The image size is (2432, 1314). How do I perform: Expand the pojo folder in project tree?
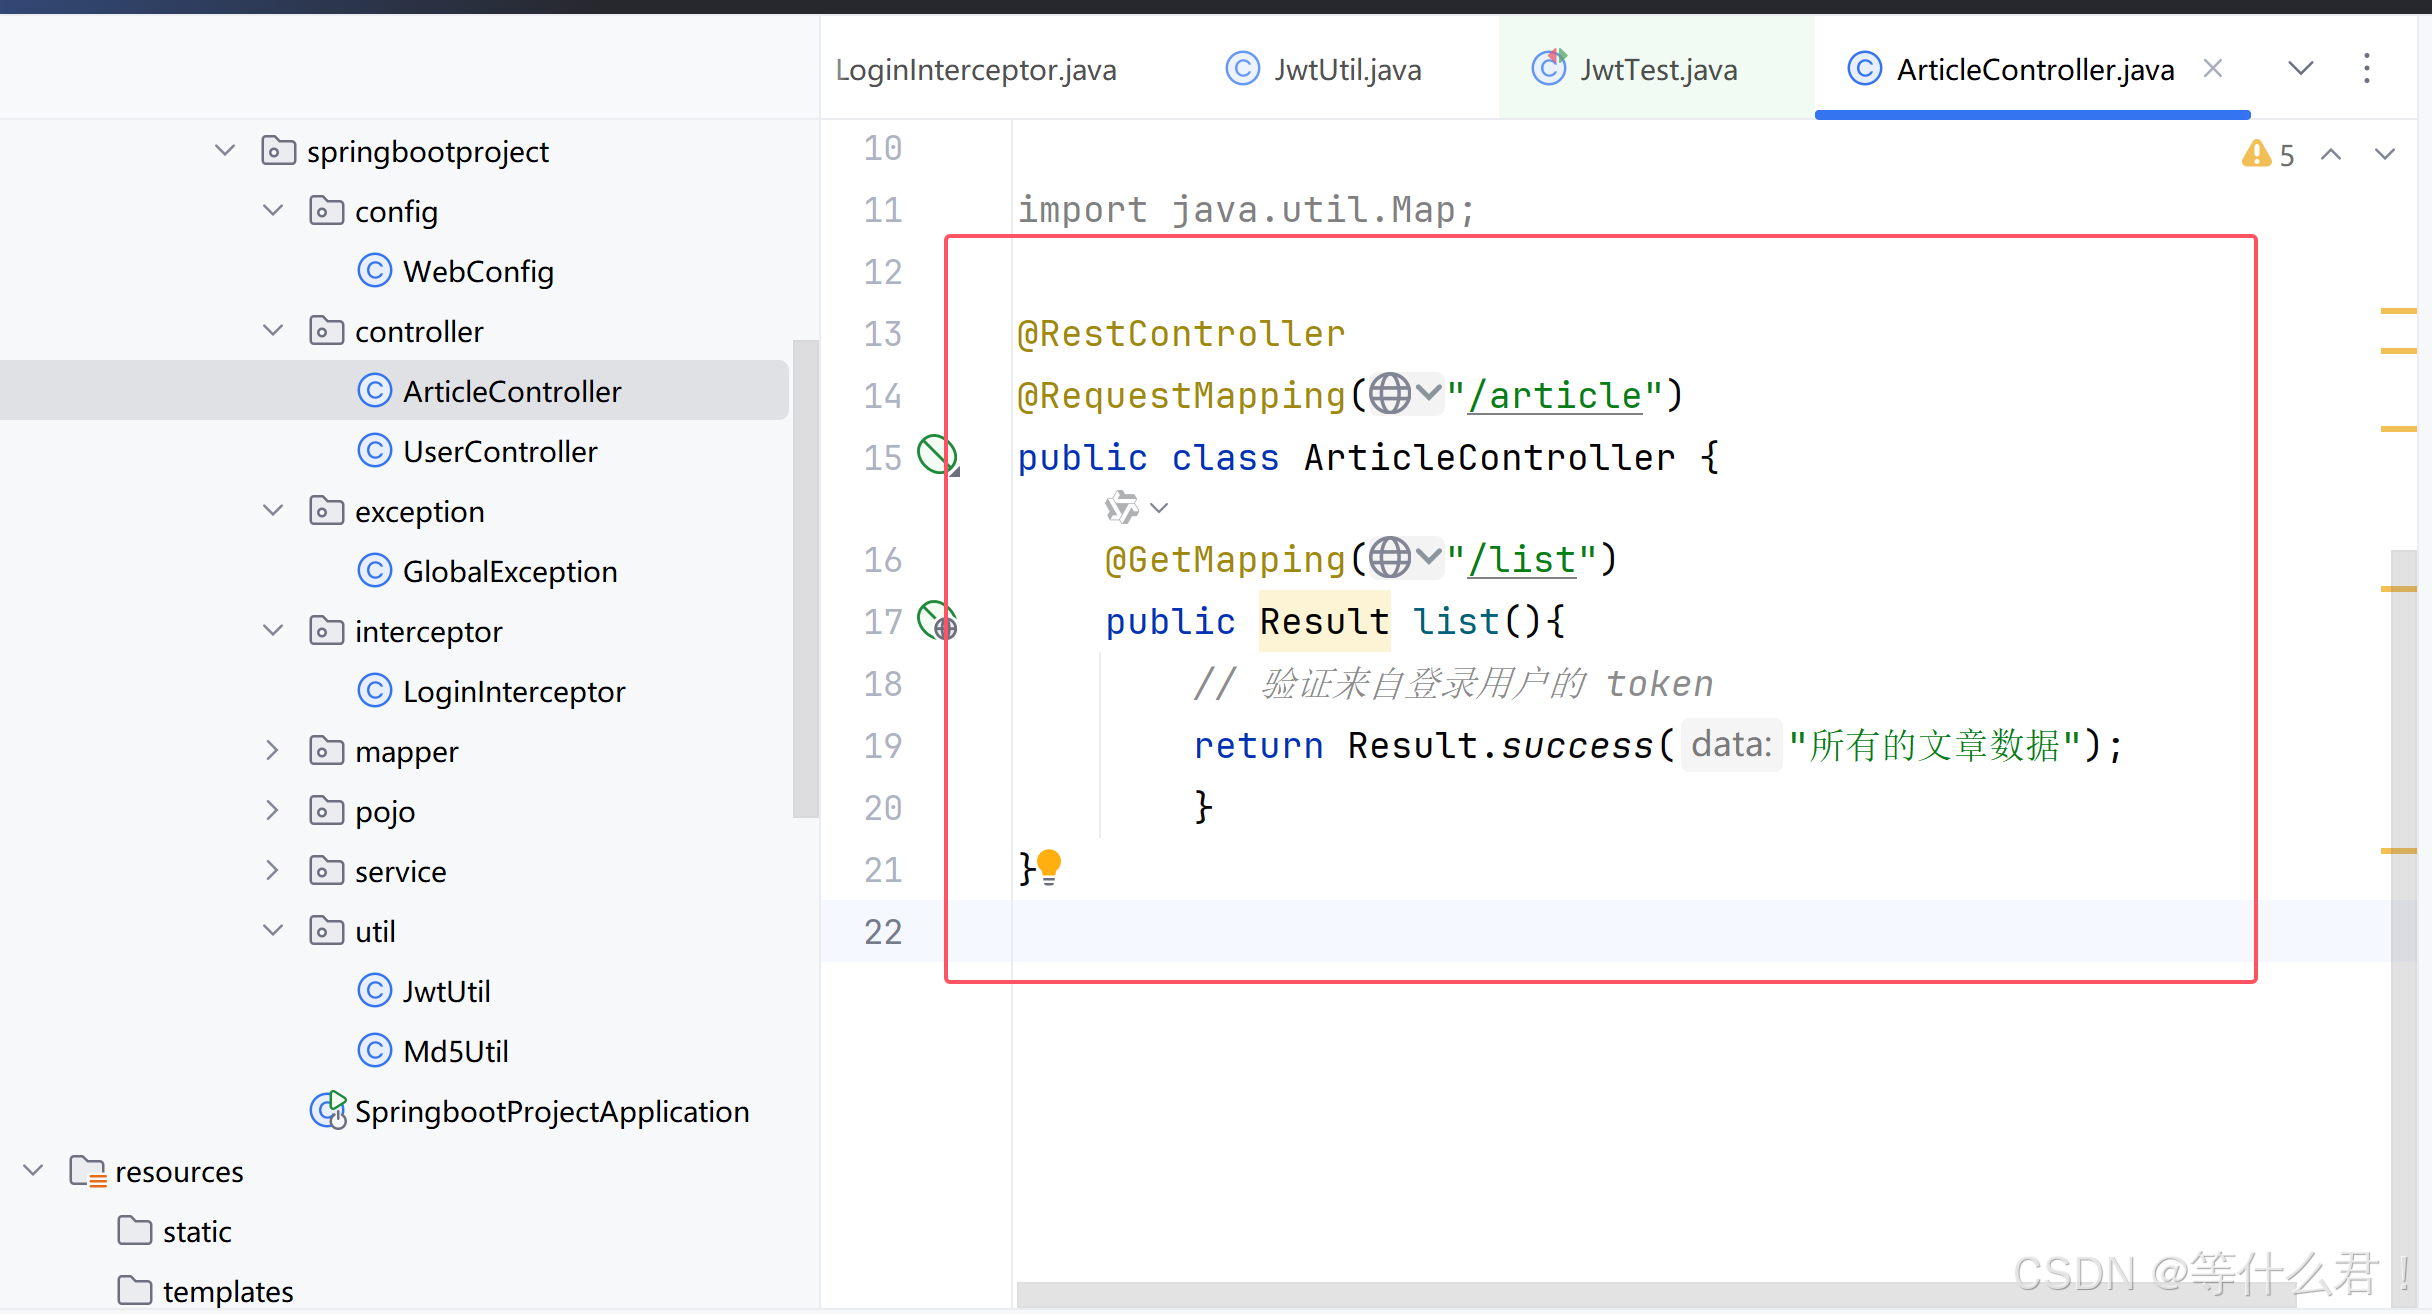click(272, 810)
